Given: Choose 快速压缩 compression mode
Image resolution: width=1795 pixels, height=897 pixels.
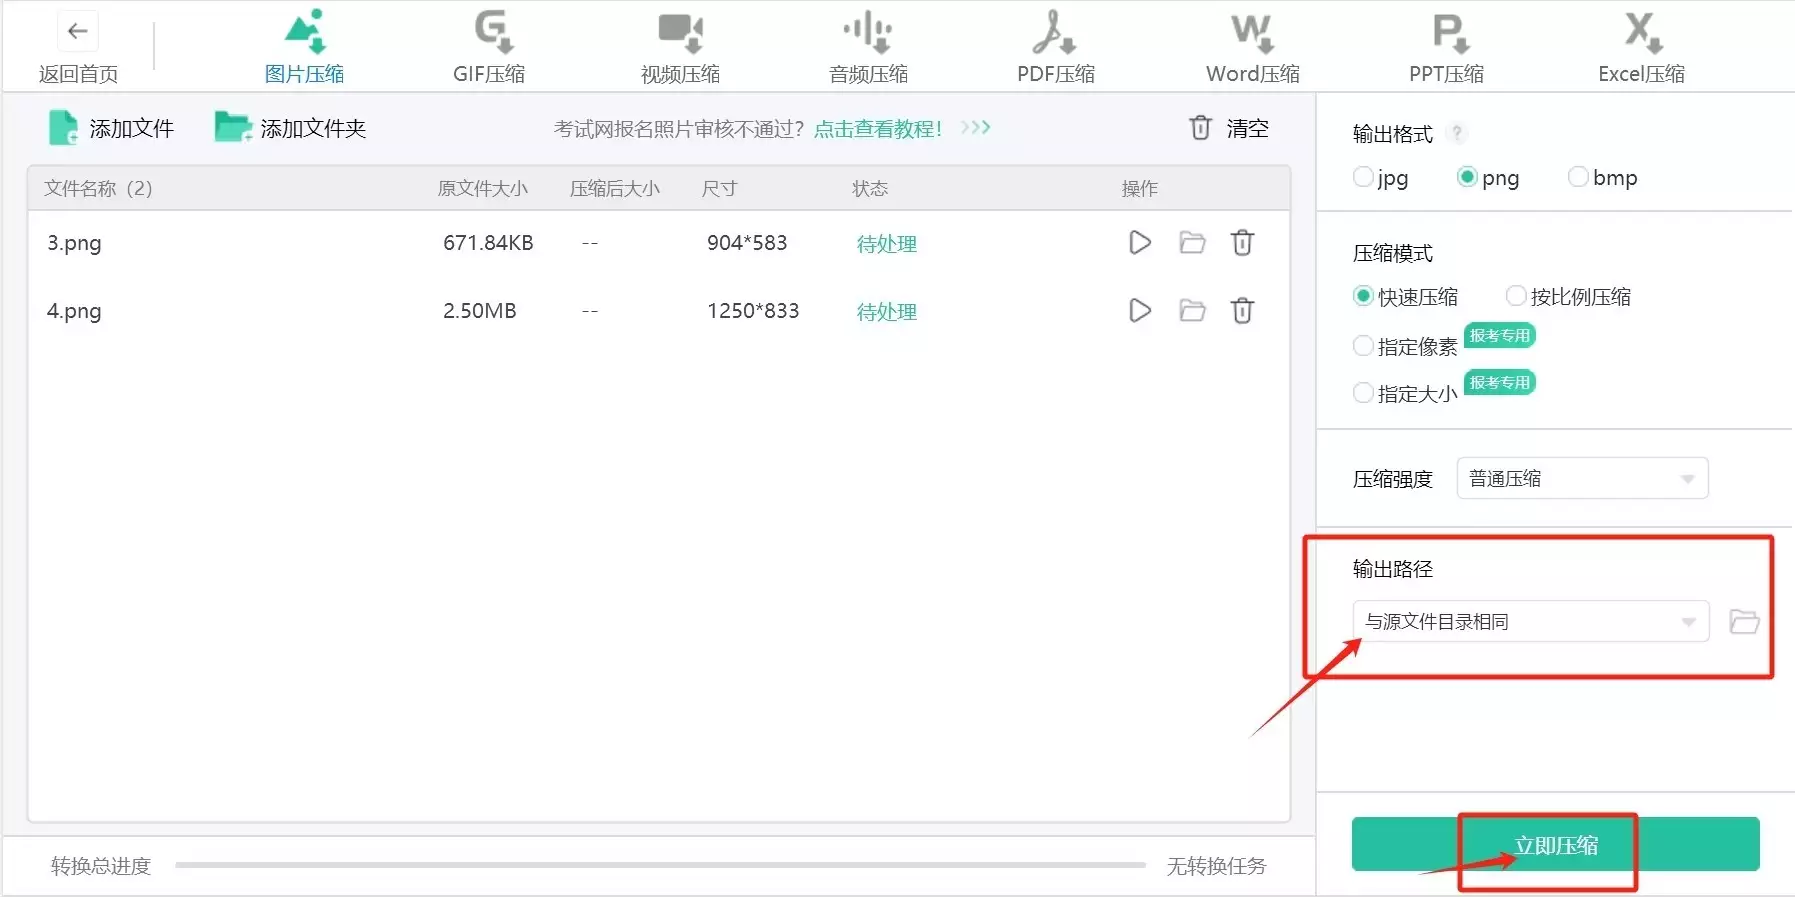Looking at the screenshot, I should (x=1405, y=297).
